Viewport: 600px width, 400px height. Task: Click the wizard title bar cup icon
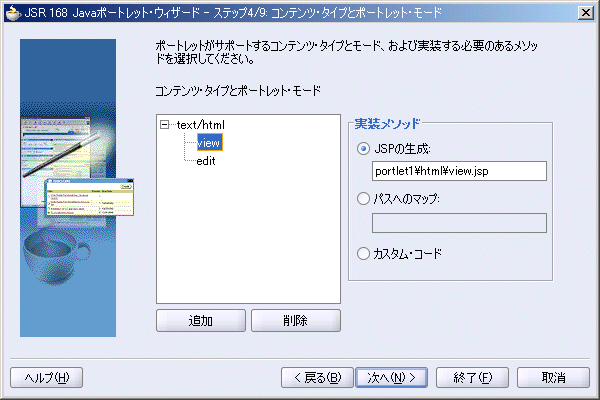(13, 13)
